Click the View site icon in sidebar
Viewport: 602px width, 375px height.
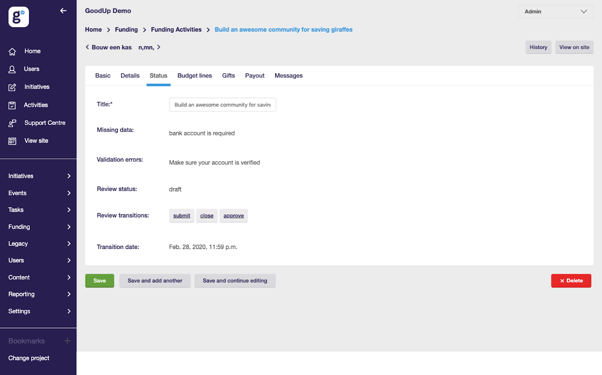coord(12,141)
